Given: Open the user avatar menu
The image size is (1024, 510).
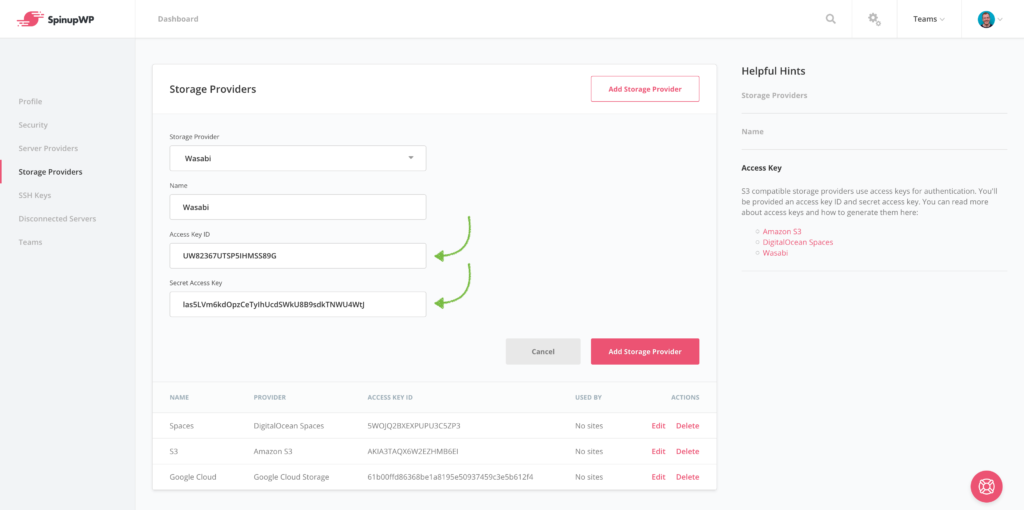Looking at the screenshot, I should pyautogui.click(x=990, y=19).
